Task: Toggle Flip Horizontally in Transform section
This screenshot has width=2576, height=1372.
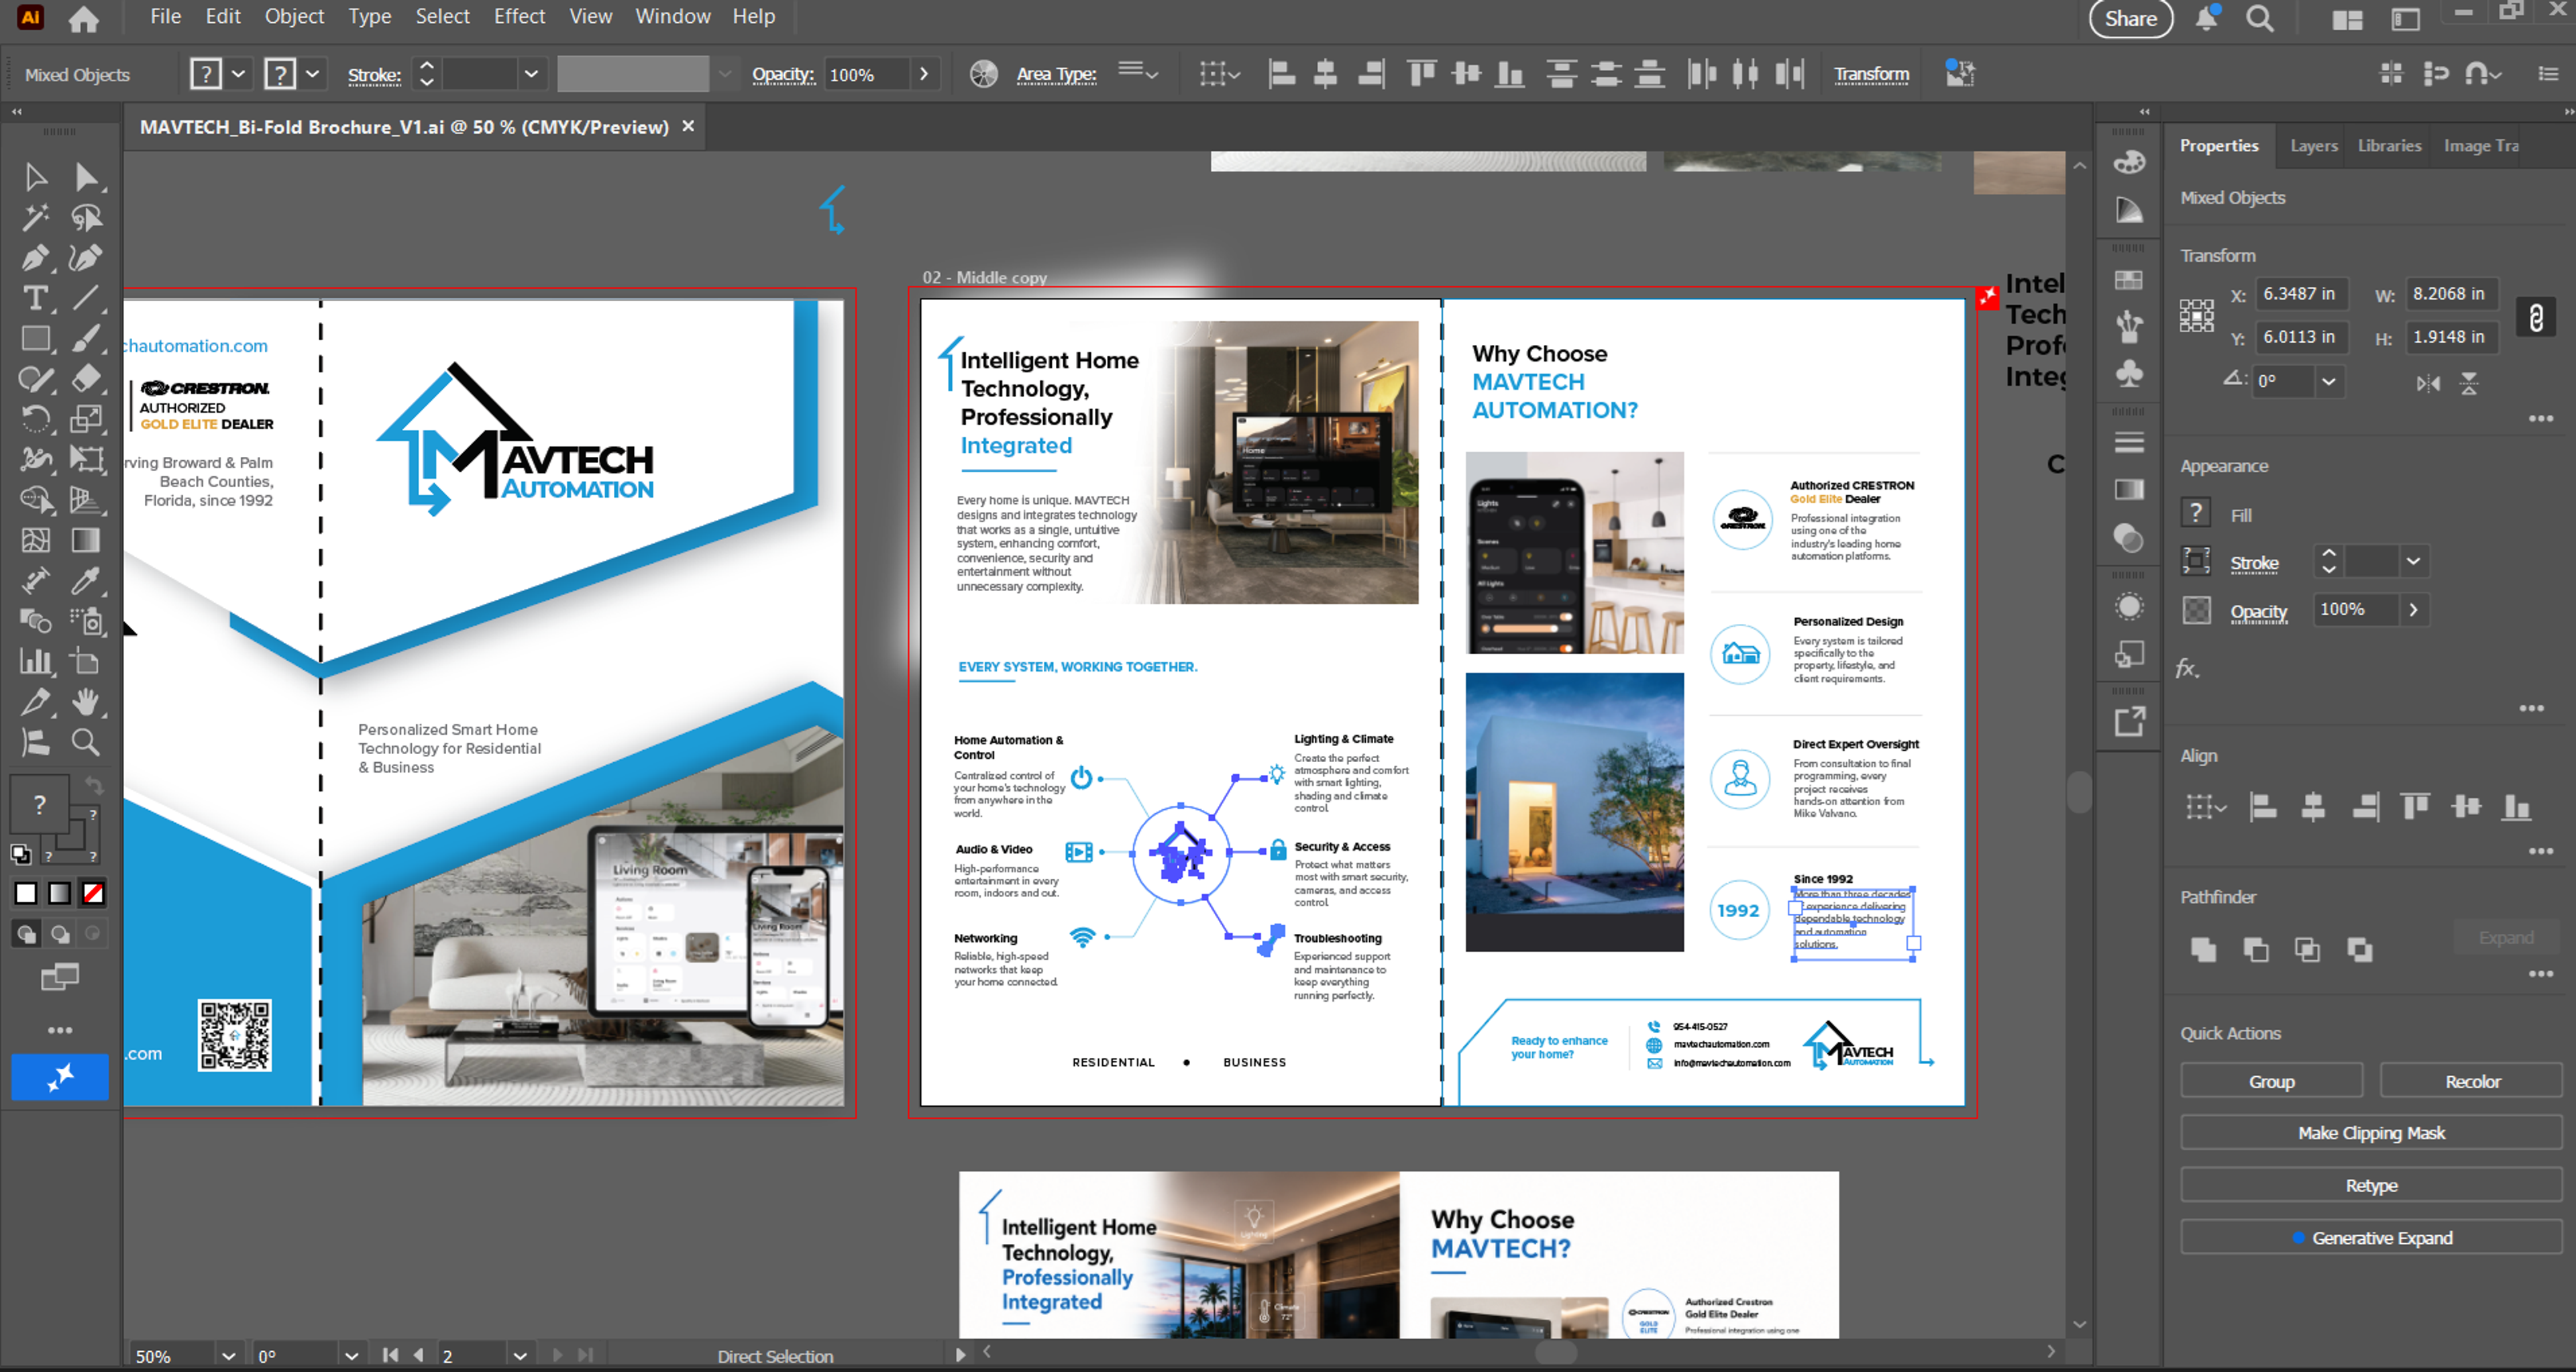Action: click(2428, 383)
